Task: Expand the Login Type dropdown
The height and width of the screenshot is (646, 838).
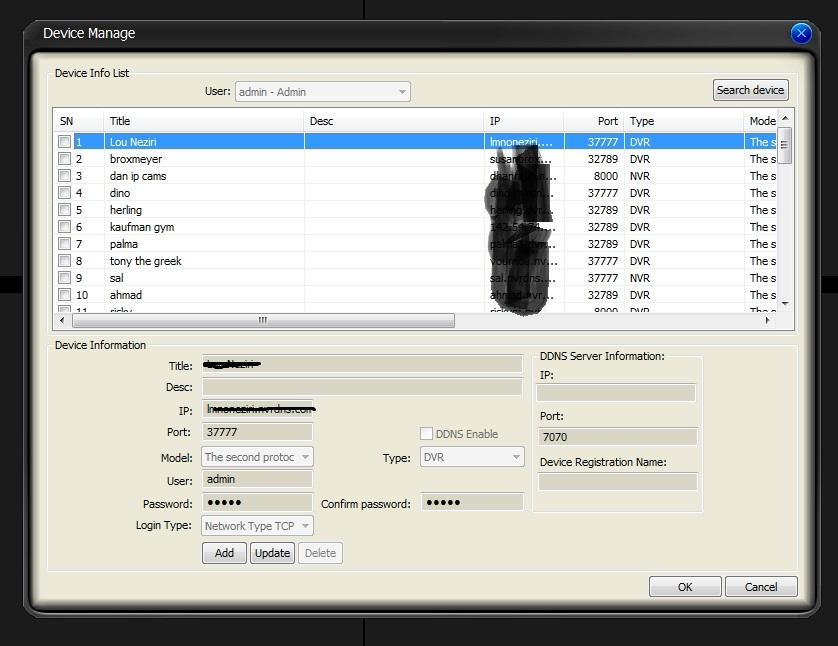Action: (258, 526)
